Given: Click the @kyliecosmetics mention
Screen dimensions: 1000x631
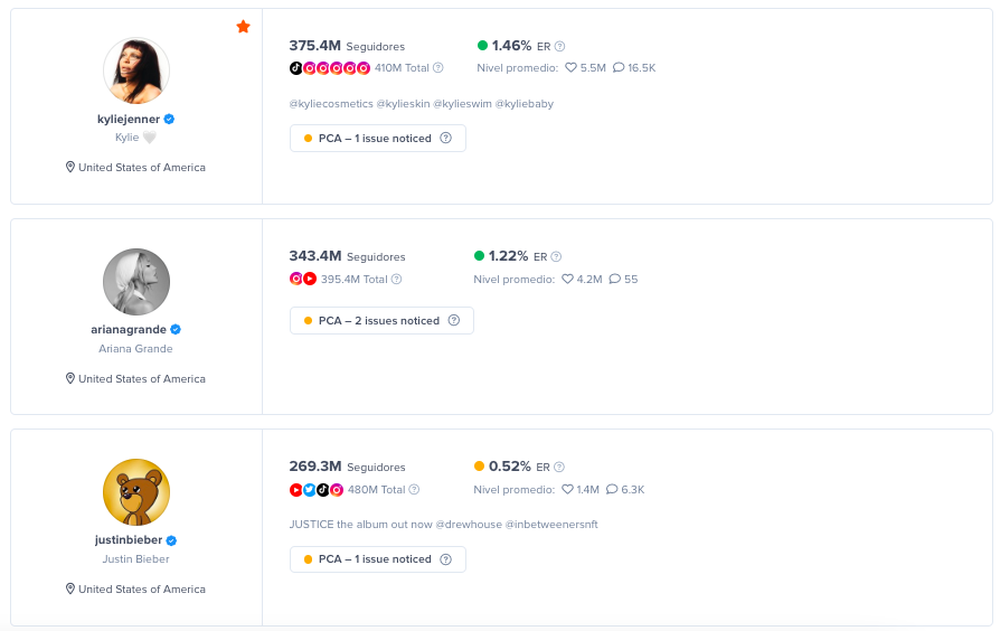Looking at the screenshot, I should tap(331, 103).
